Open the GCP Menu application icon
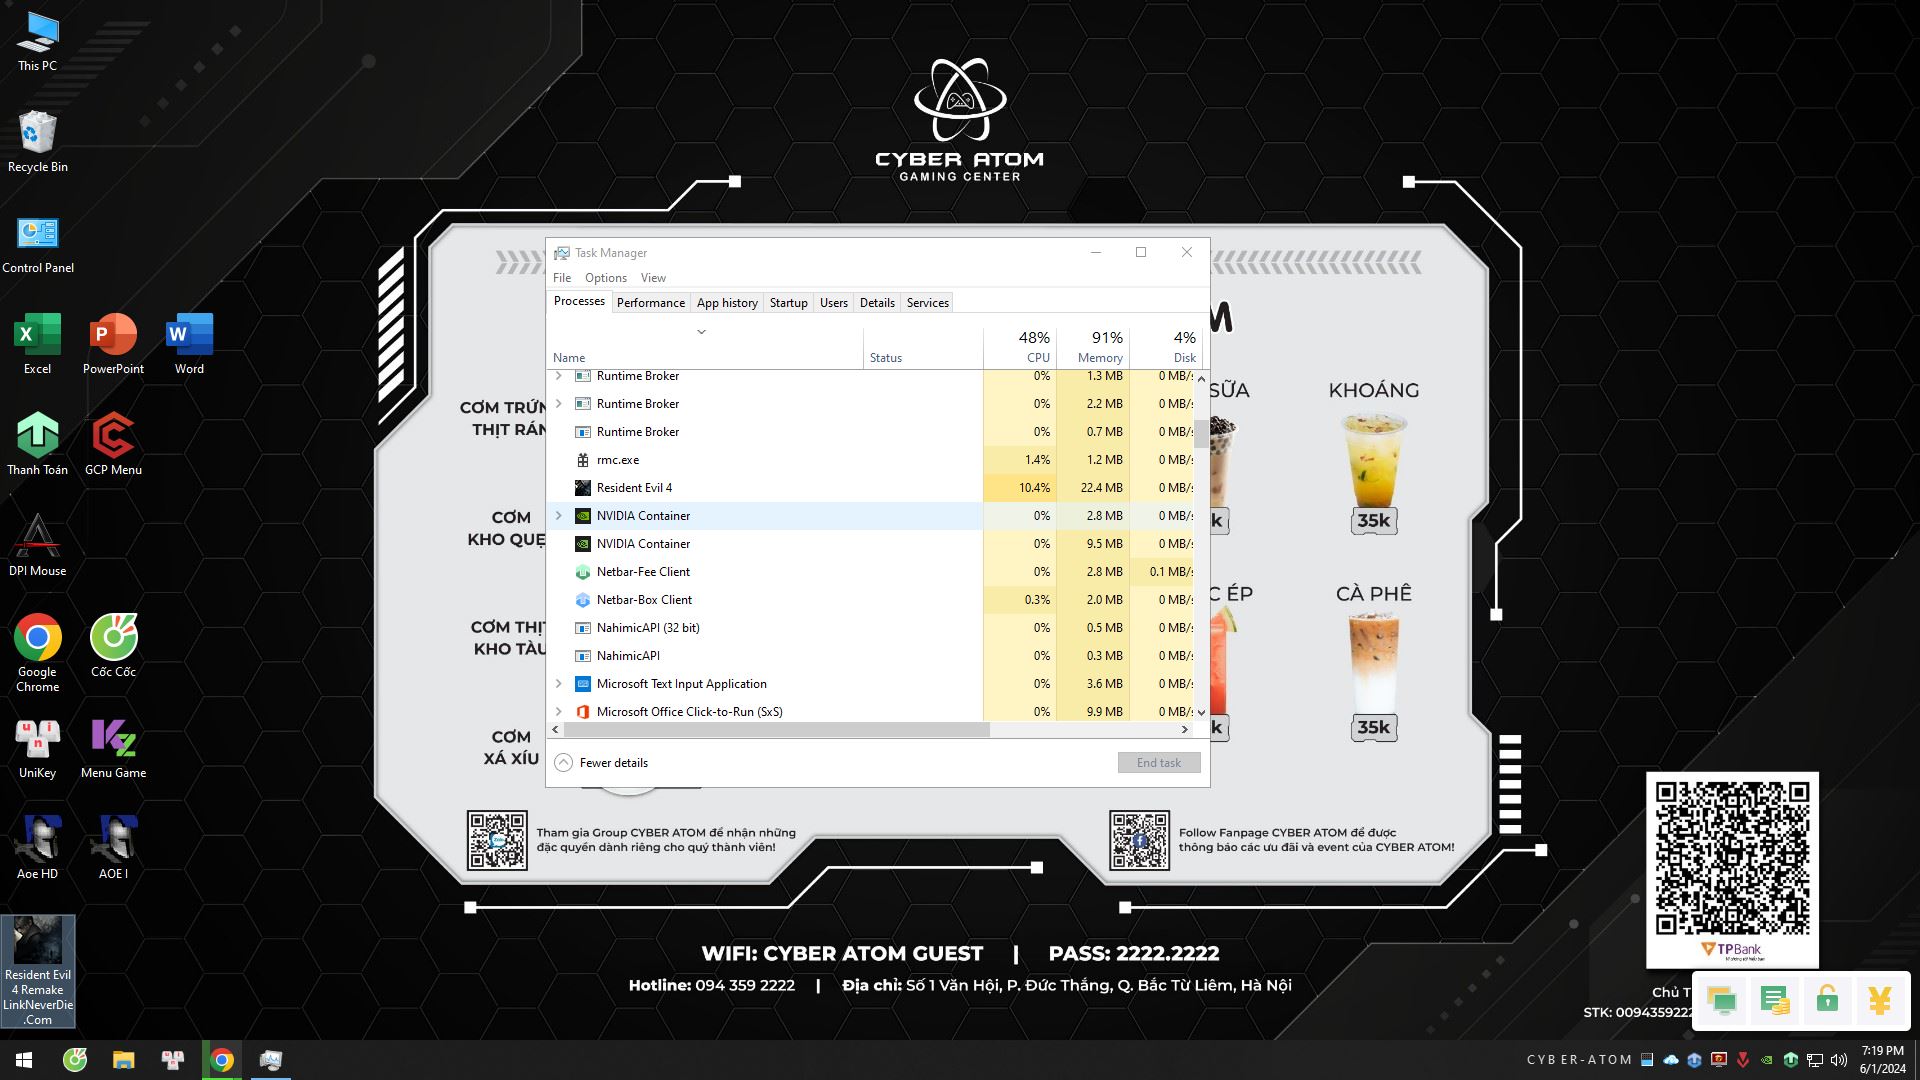Screen dimensions: 1920x1080 (112, 435)
